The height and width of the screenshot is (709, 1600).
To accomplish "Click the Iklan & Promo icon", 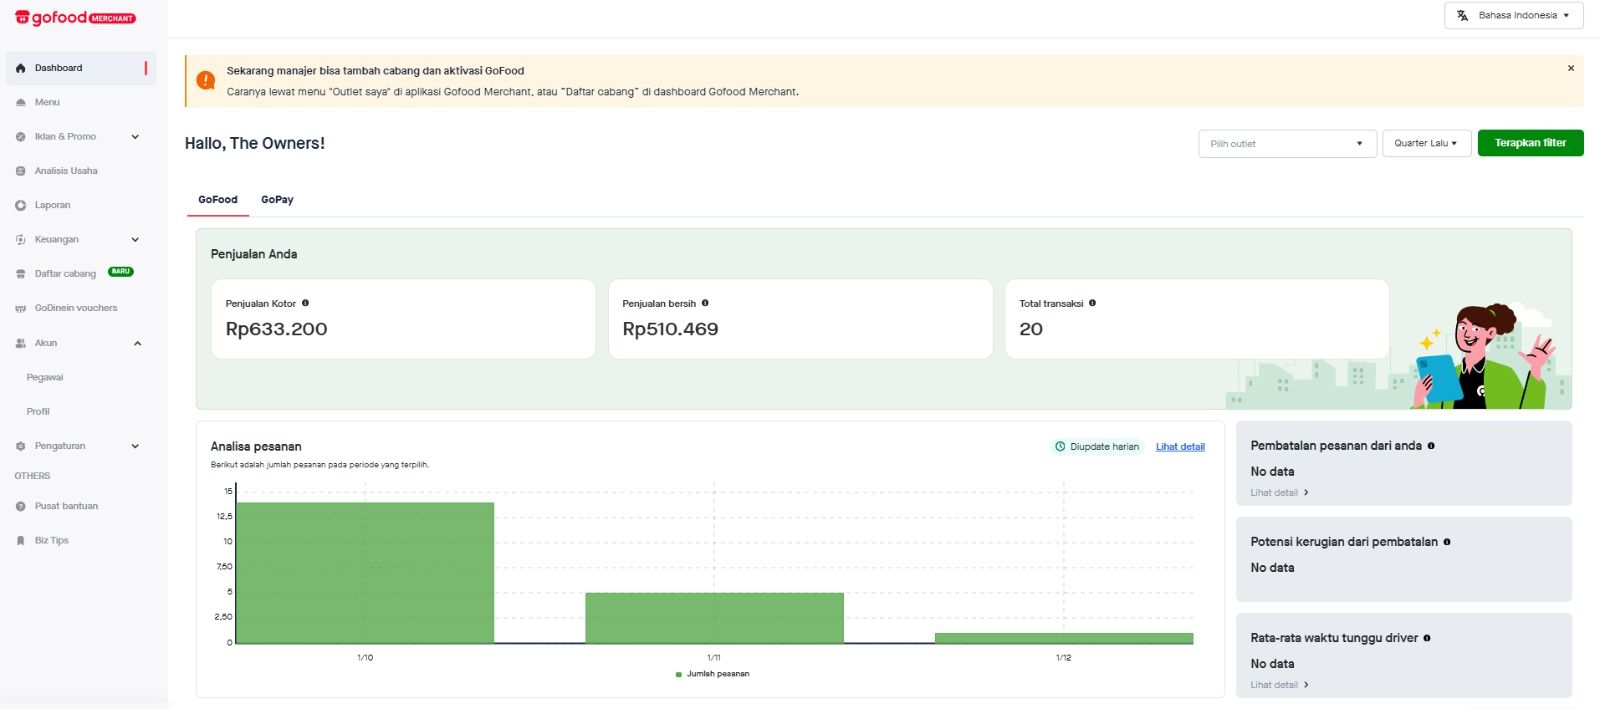I will coord(20,137).
